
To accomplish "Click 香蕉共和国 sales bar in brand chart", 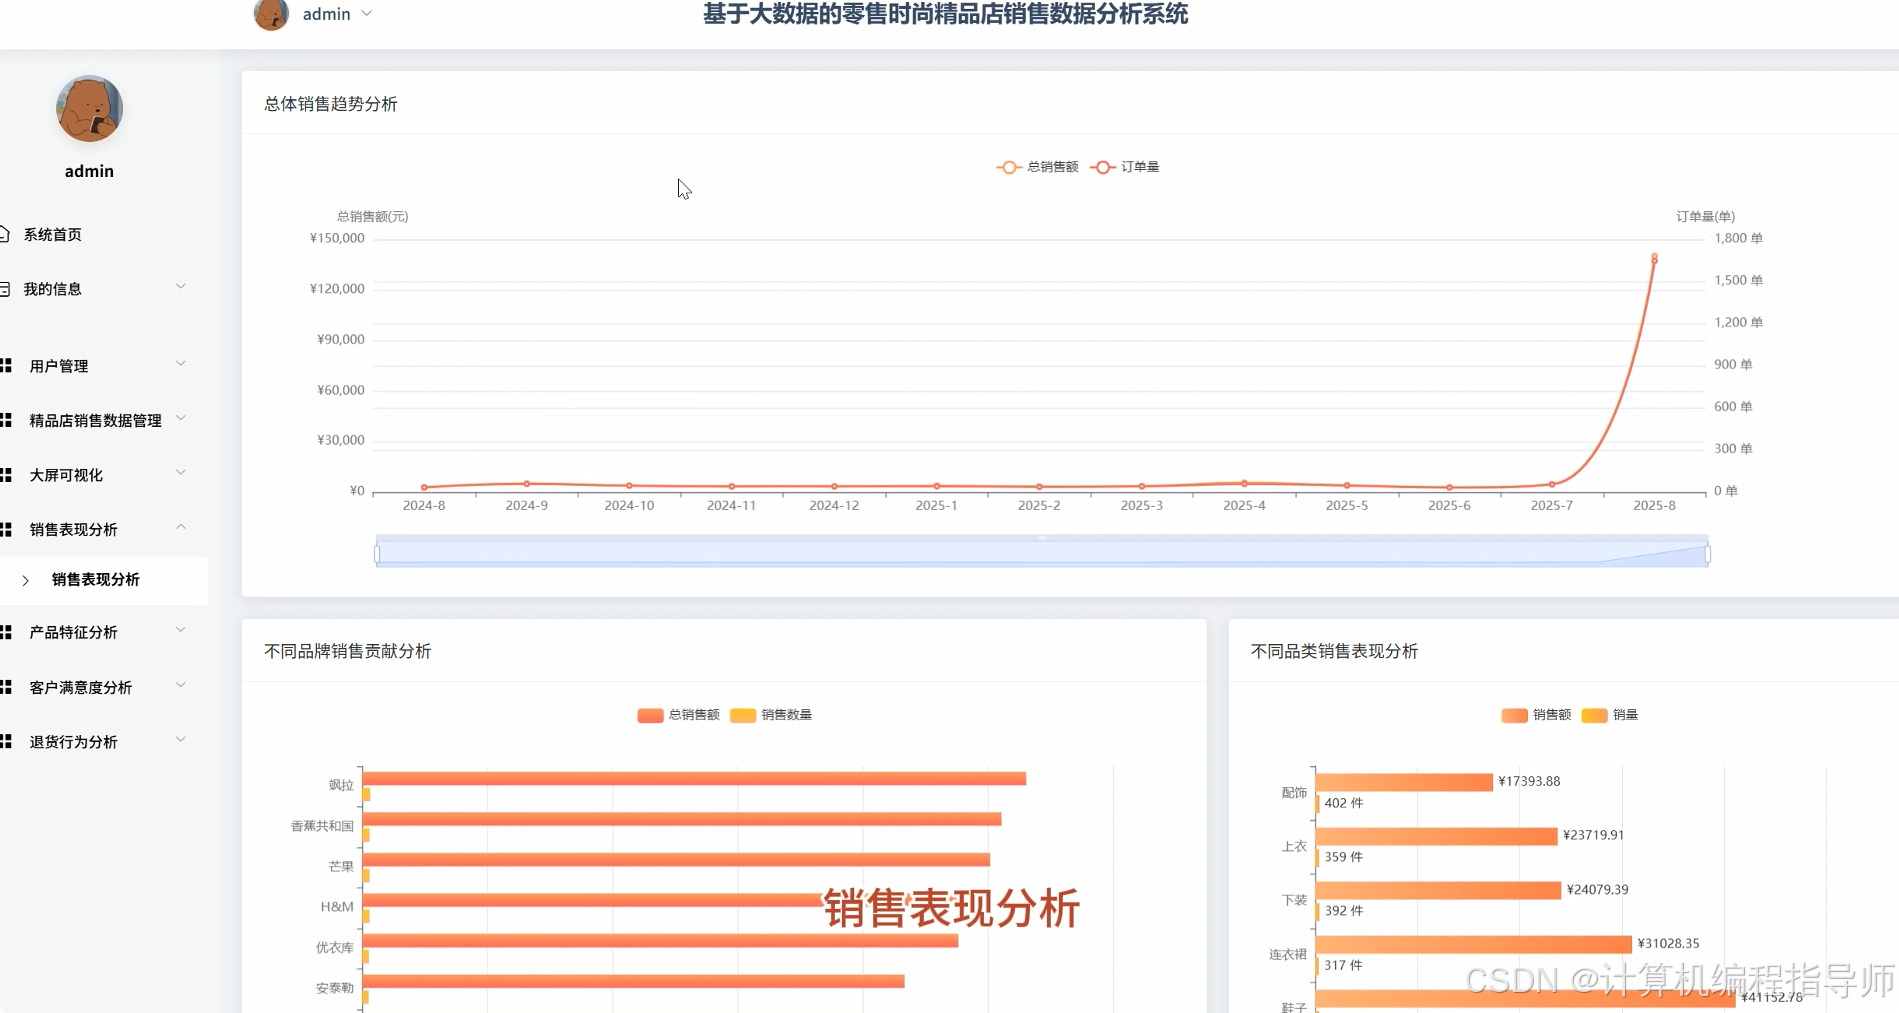I will [682, 819].
